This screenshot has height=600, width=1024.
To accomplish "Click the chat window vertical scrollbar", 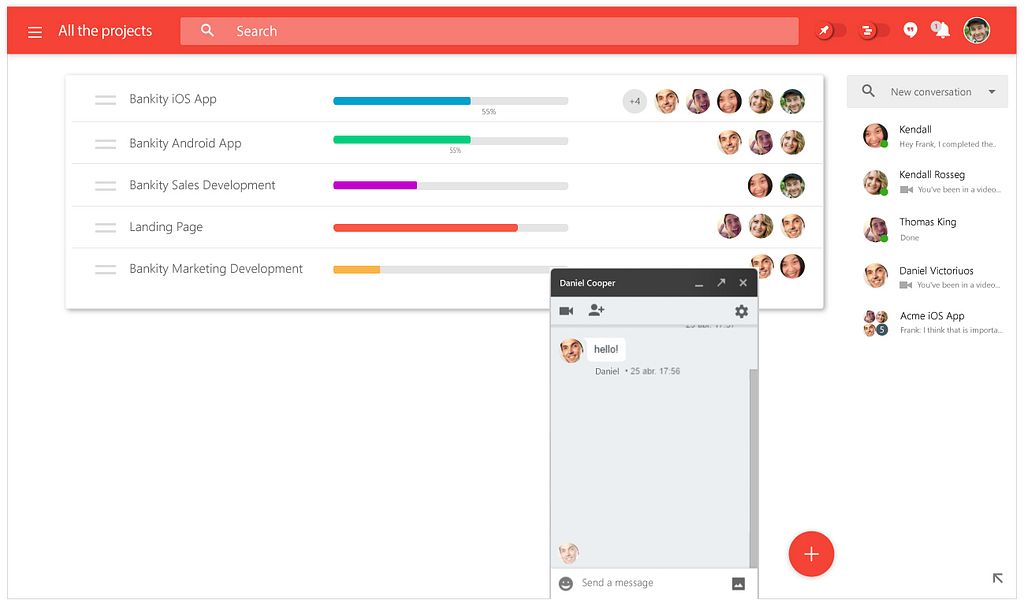I will pos(753,468).
